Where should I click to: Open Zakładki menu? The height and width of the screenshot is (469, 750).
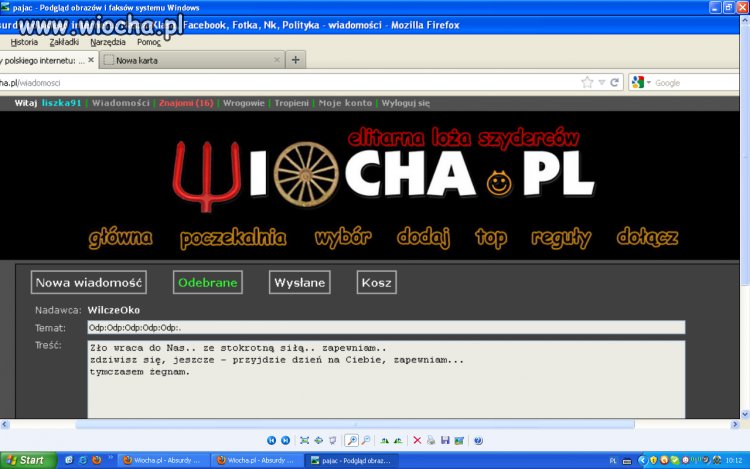[x=64, y=42]
